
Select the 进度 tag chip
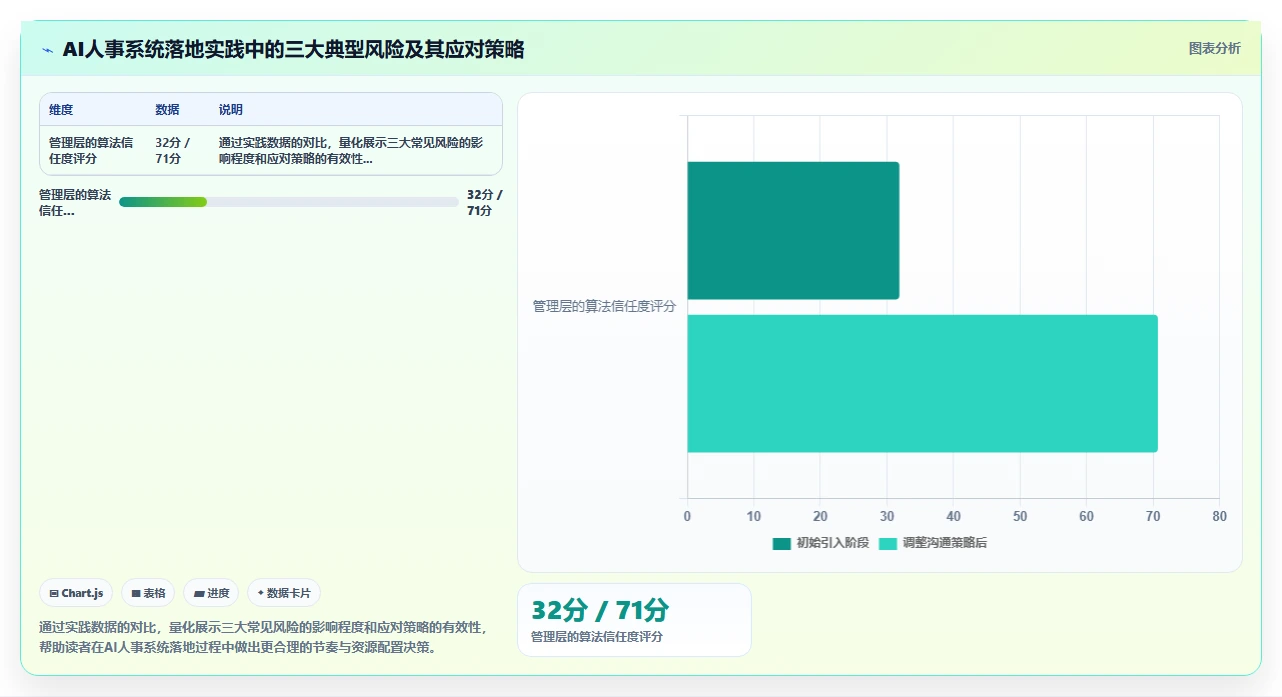211,593
